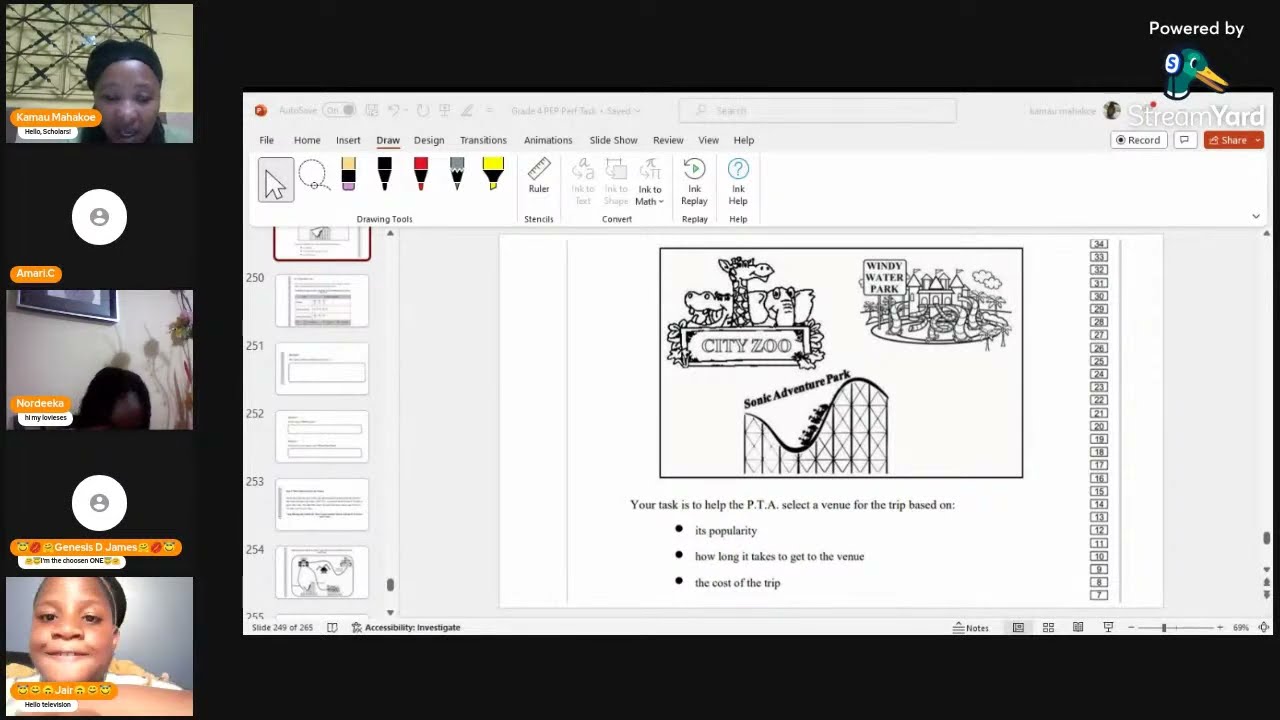Switch to the Insert tab
This screenshot has height=720, width=1280.
point(348,140)
